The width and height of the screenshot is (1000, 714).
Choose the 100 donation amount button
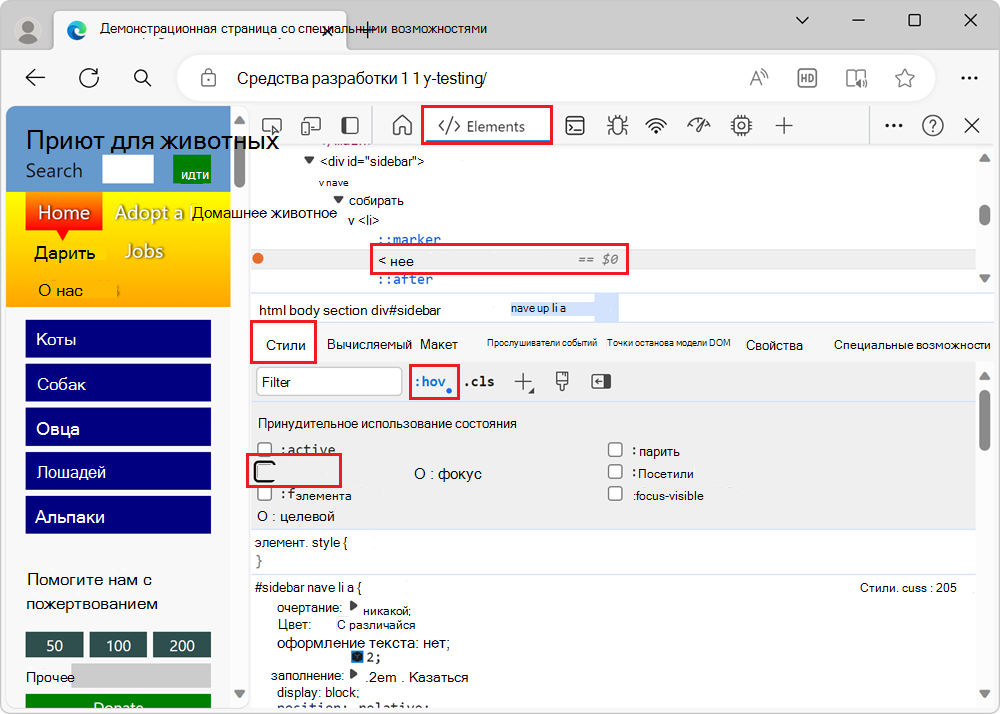(118, 645)
